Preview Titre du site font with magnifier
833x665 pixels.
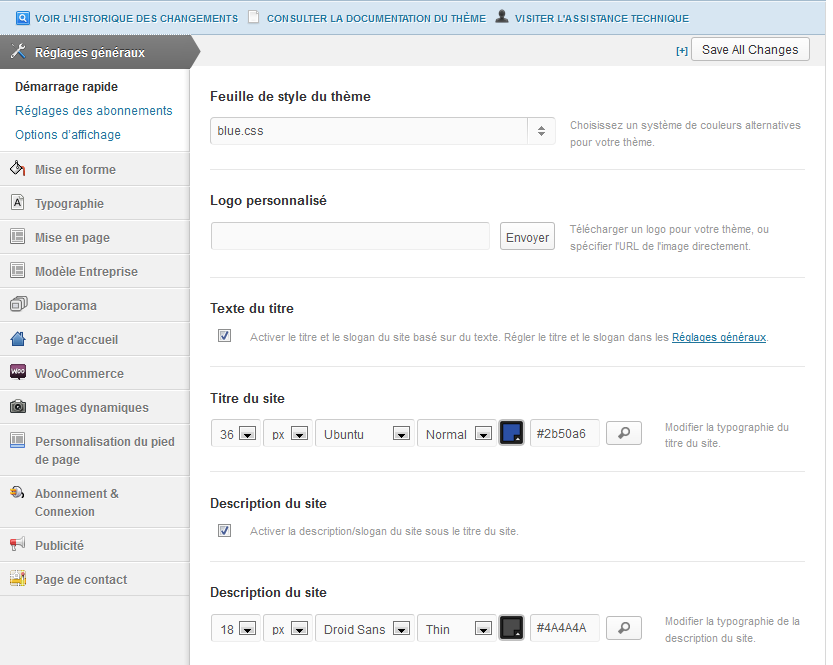623,433
